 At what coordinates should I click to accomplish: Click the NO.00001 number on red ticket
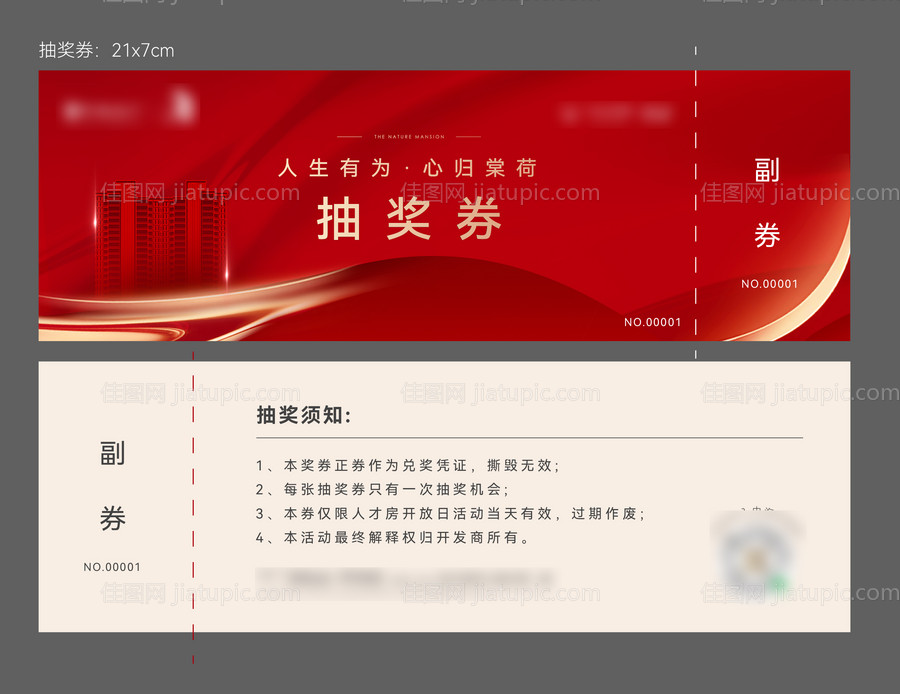[x=651, y=322]
